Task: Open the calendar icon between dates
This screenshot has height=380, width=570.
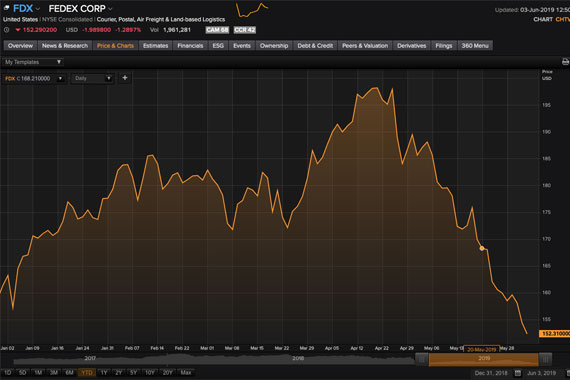Action: coord(518,373)
